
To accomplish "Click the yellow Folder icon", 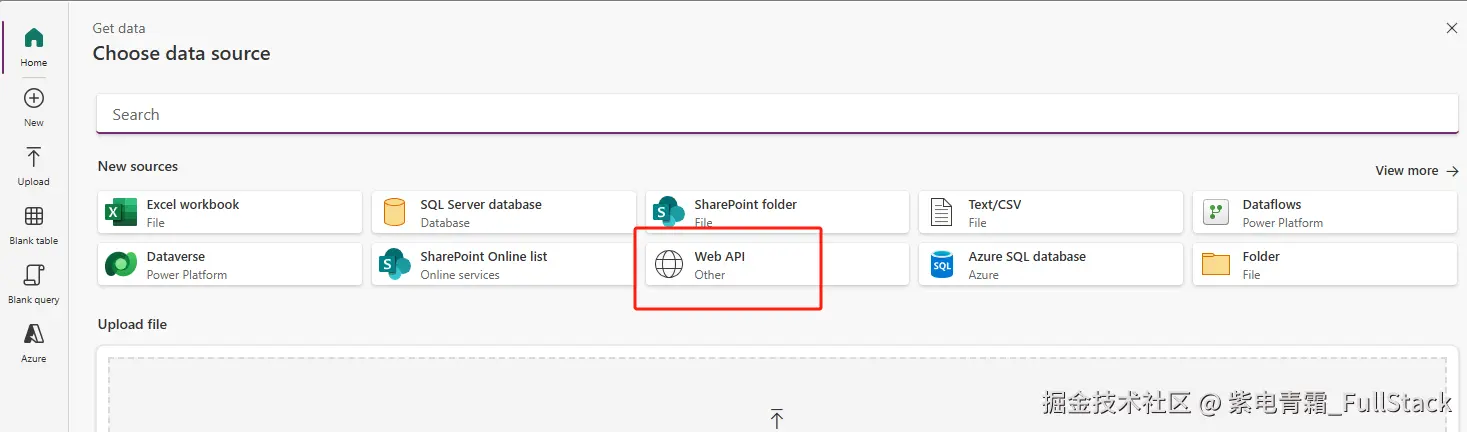I will [x=1216, y=264].
